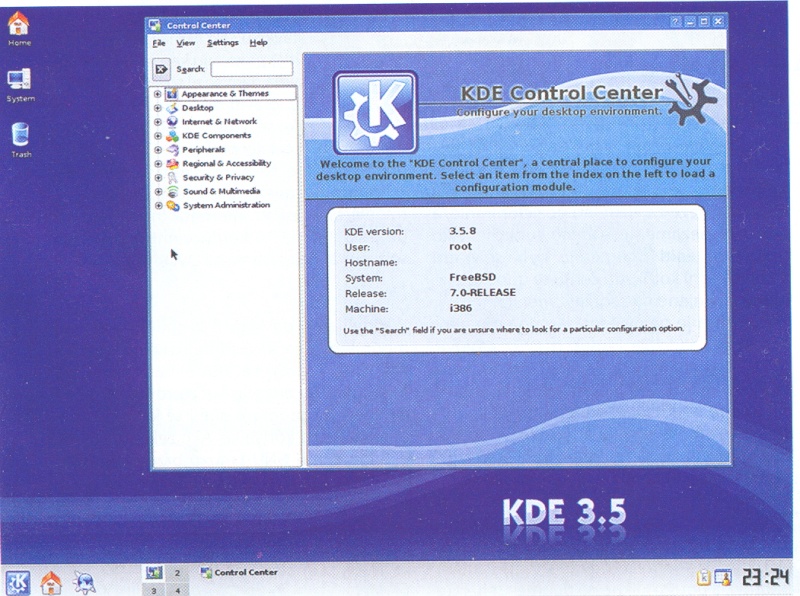
Task: Open the K menu on the panel
Action: point(17,583)
